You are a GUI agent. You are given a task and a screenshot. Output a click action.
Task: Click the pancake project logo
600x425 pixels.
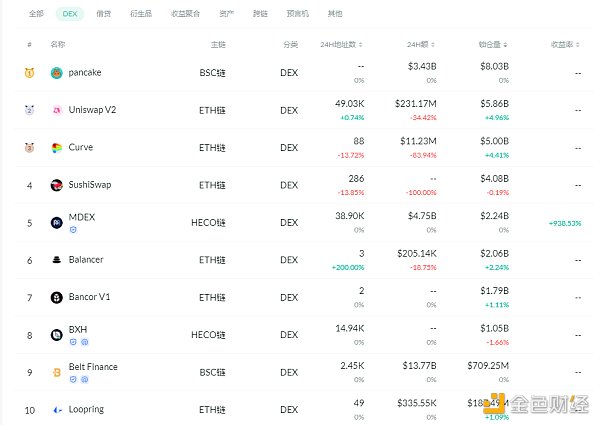pyautogui.click(x=57, y=73)
